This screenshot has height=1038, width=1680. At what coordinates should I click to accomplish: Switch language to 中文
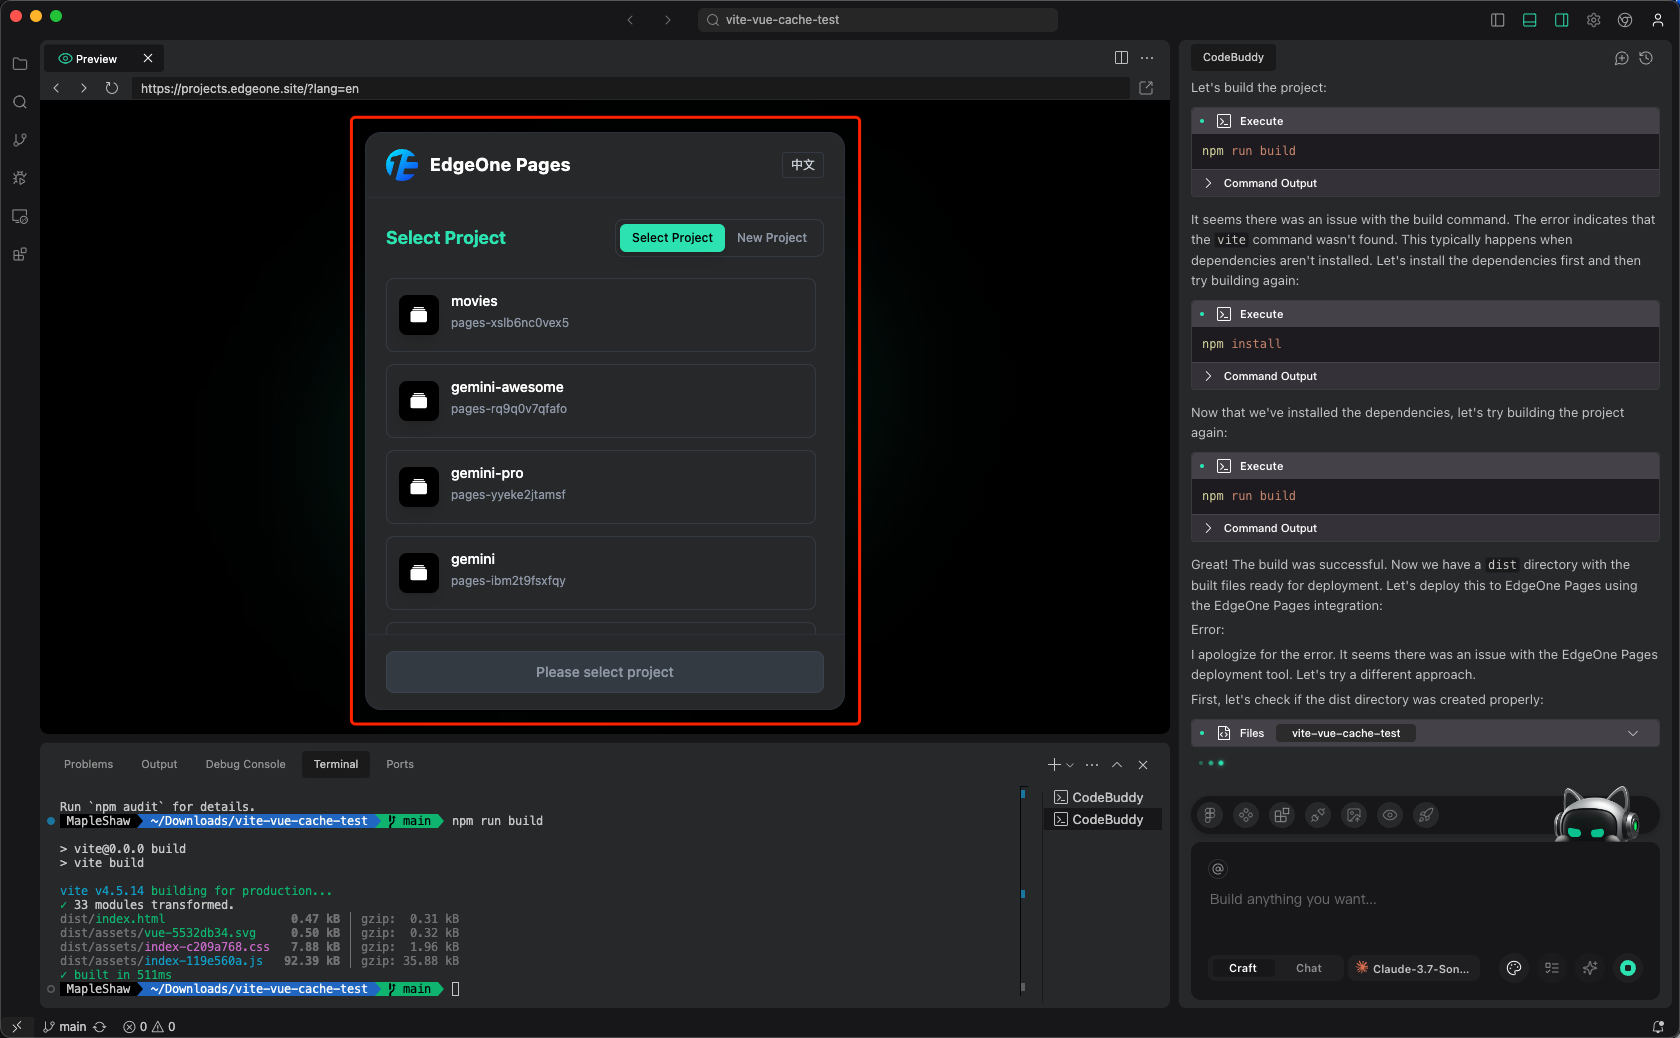click(802, 165)
